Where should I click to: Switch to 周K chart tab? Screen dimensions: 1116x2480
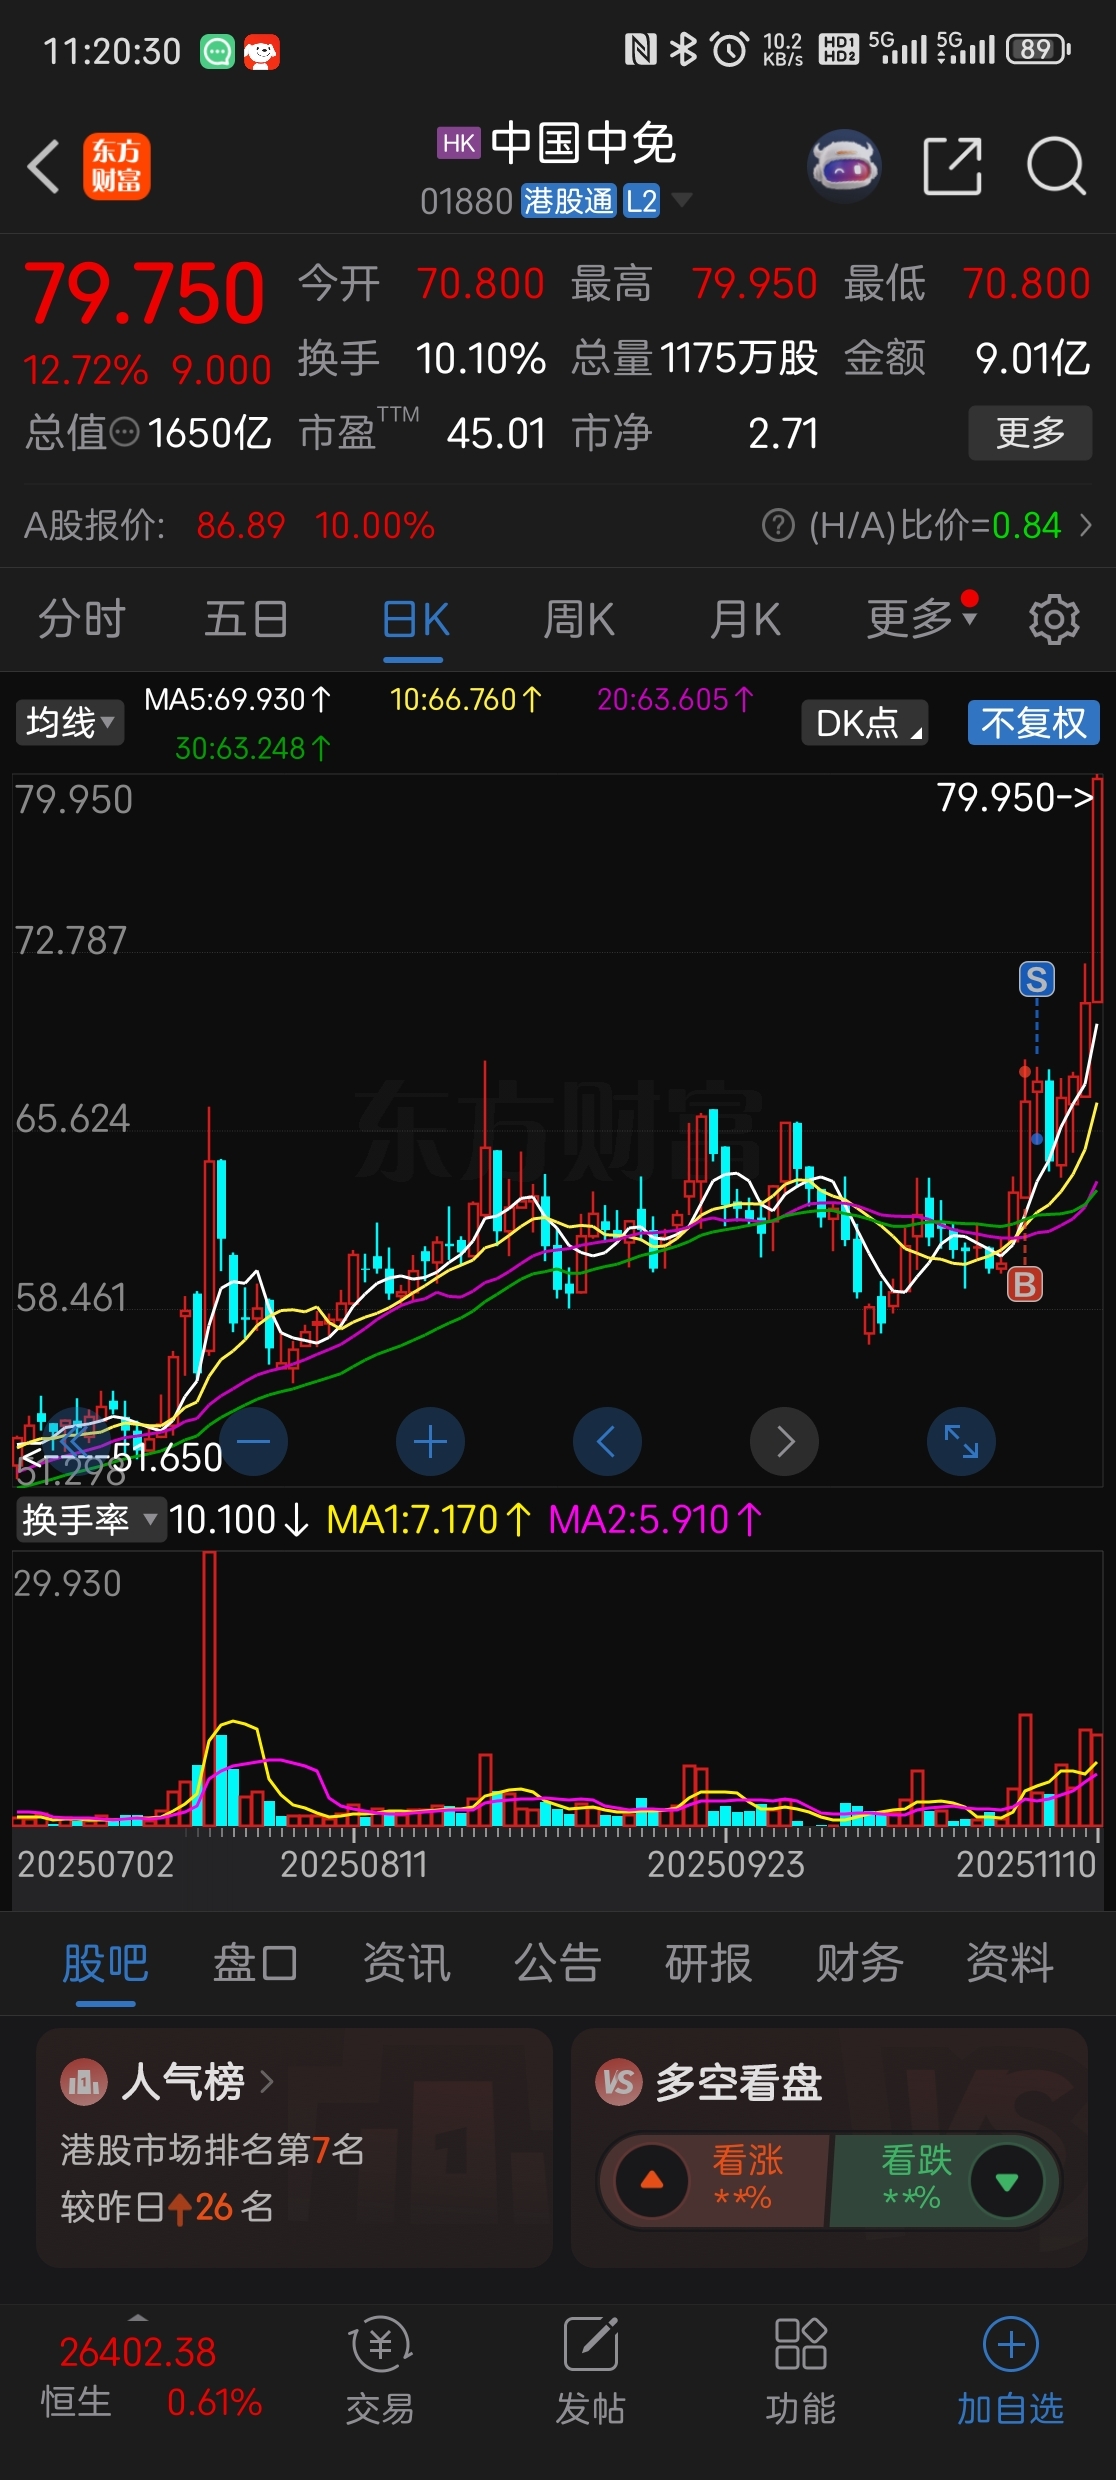[579, 619]
